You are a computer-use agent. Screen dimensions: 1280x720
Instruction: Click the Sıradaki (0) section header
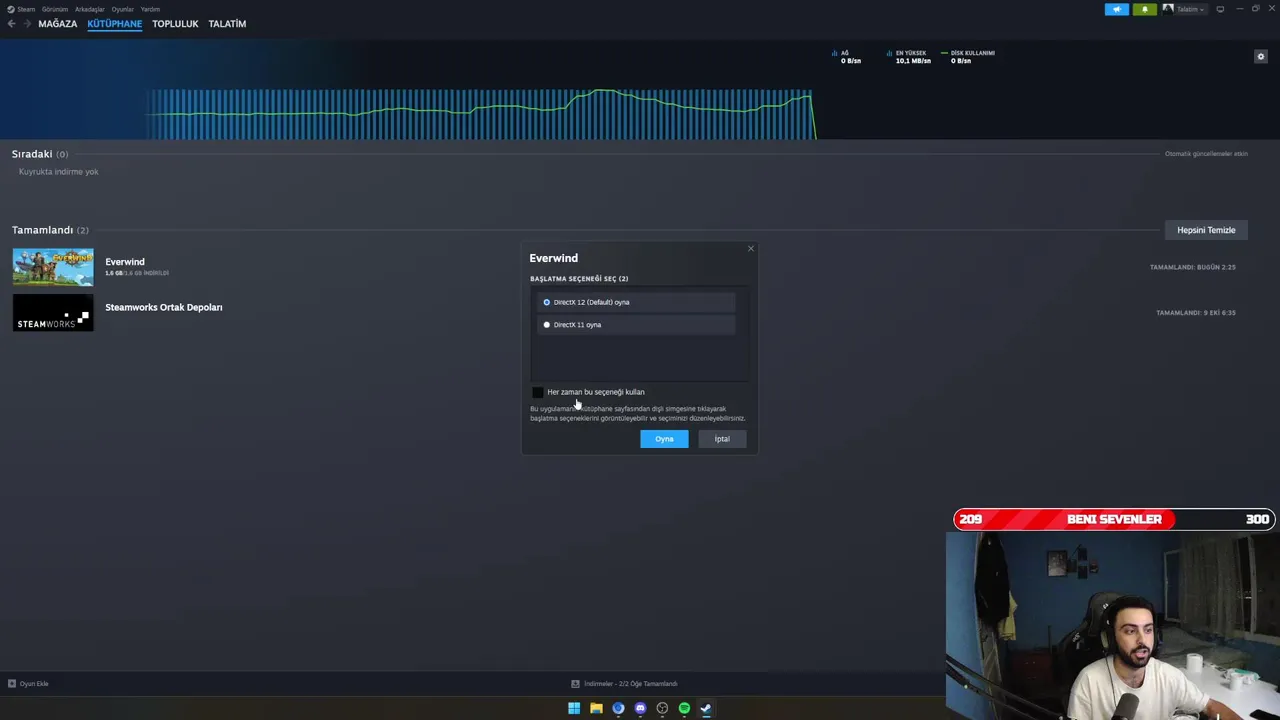tap(40, 154)
